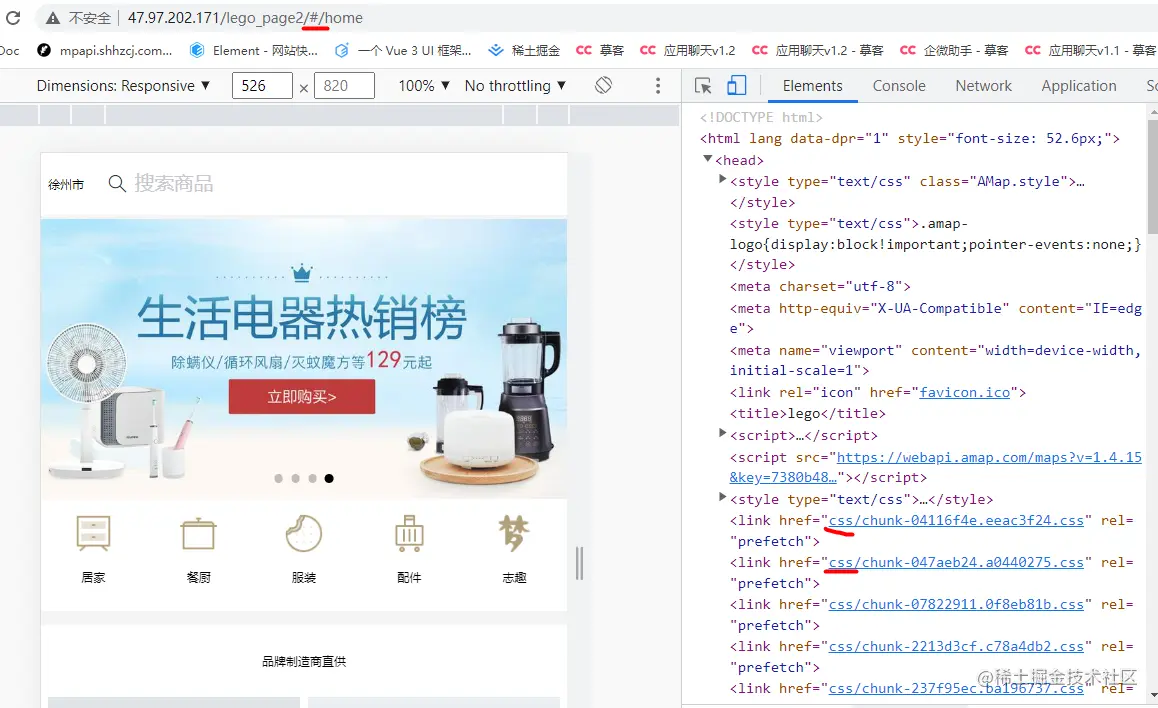Click the viewport resize handle beside the page
1158x708 pixels.
(x=579, y=563)
